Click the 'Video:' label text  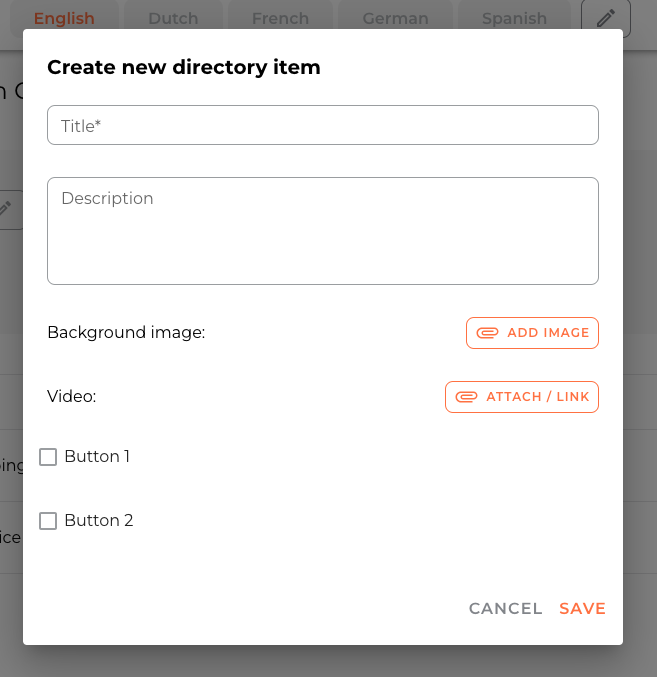click(72, 396)
